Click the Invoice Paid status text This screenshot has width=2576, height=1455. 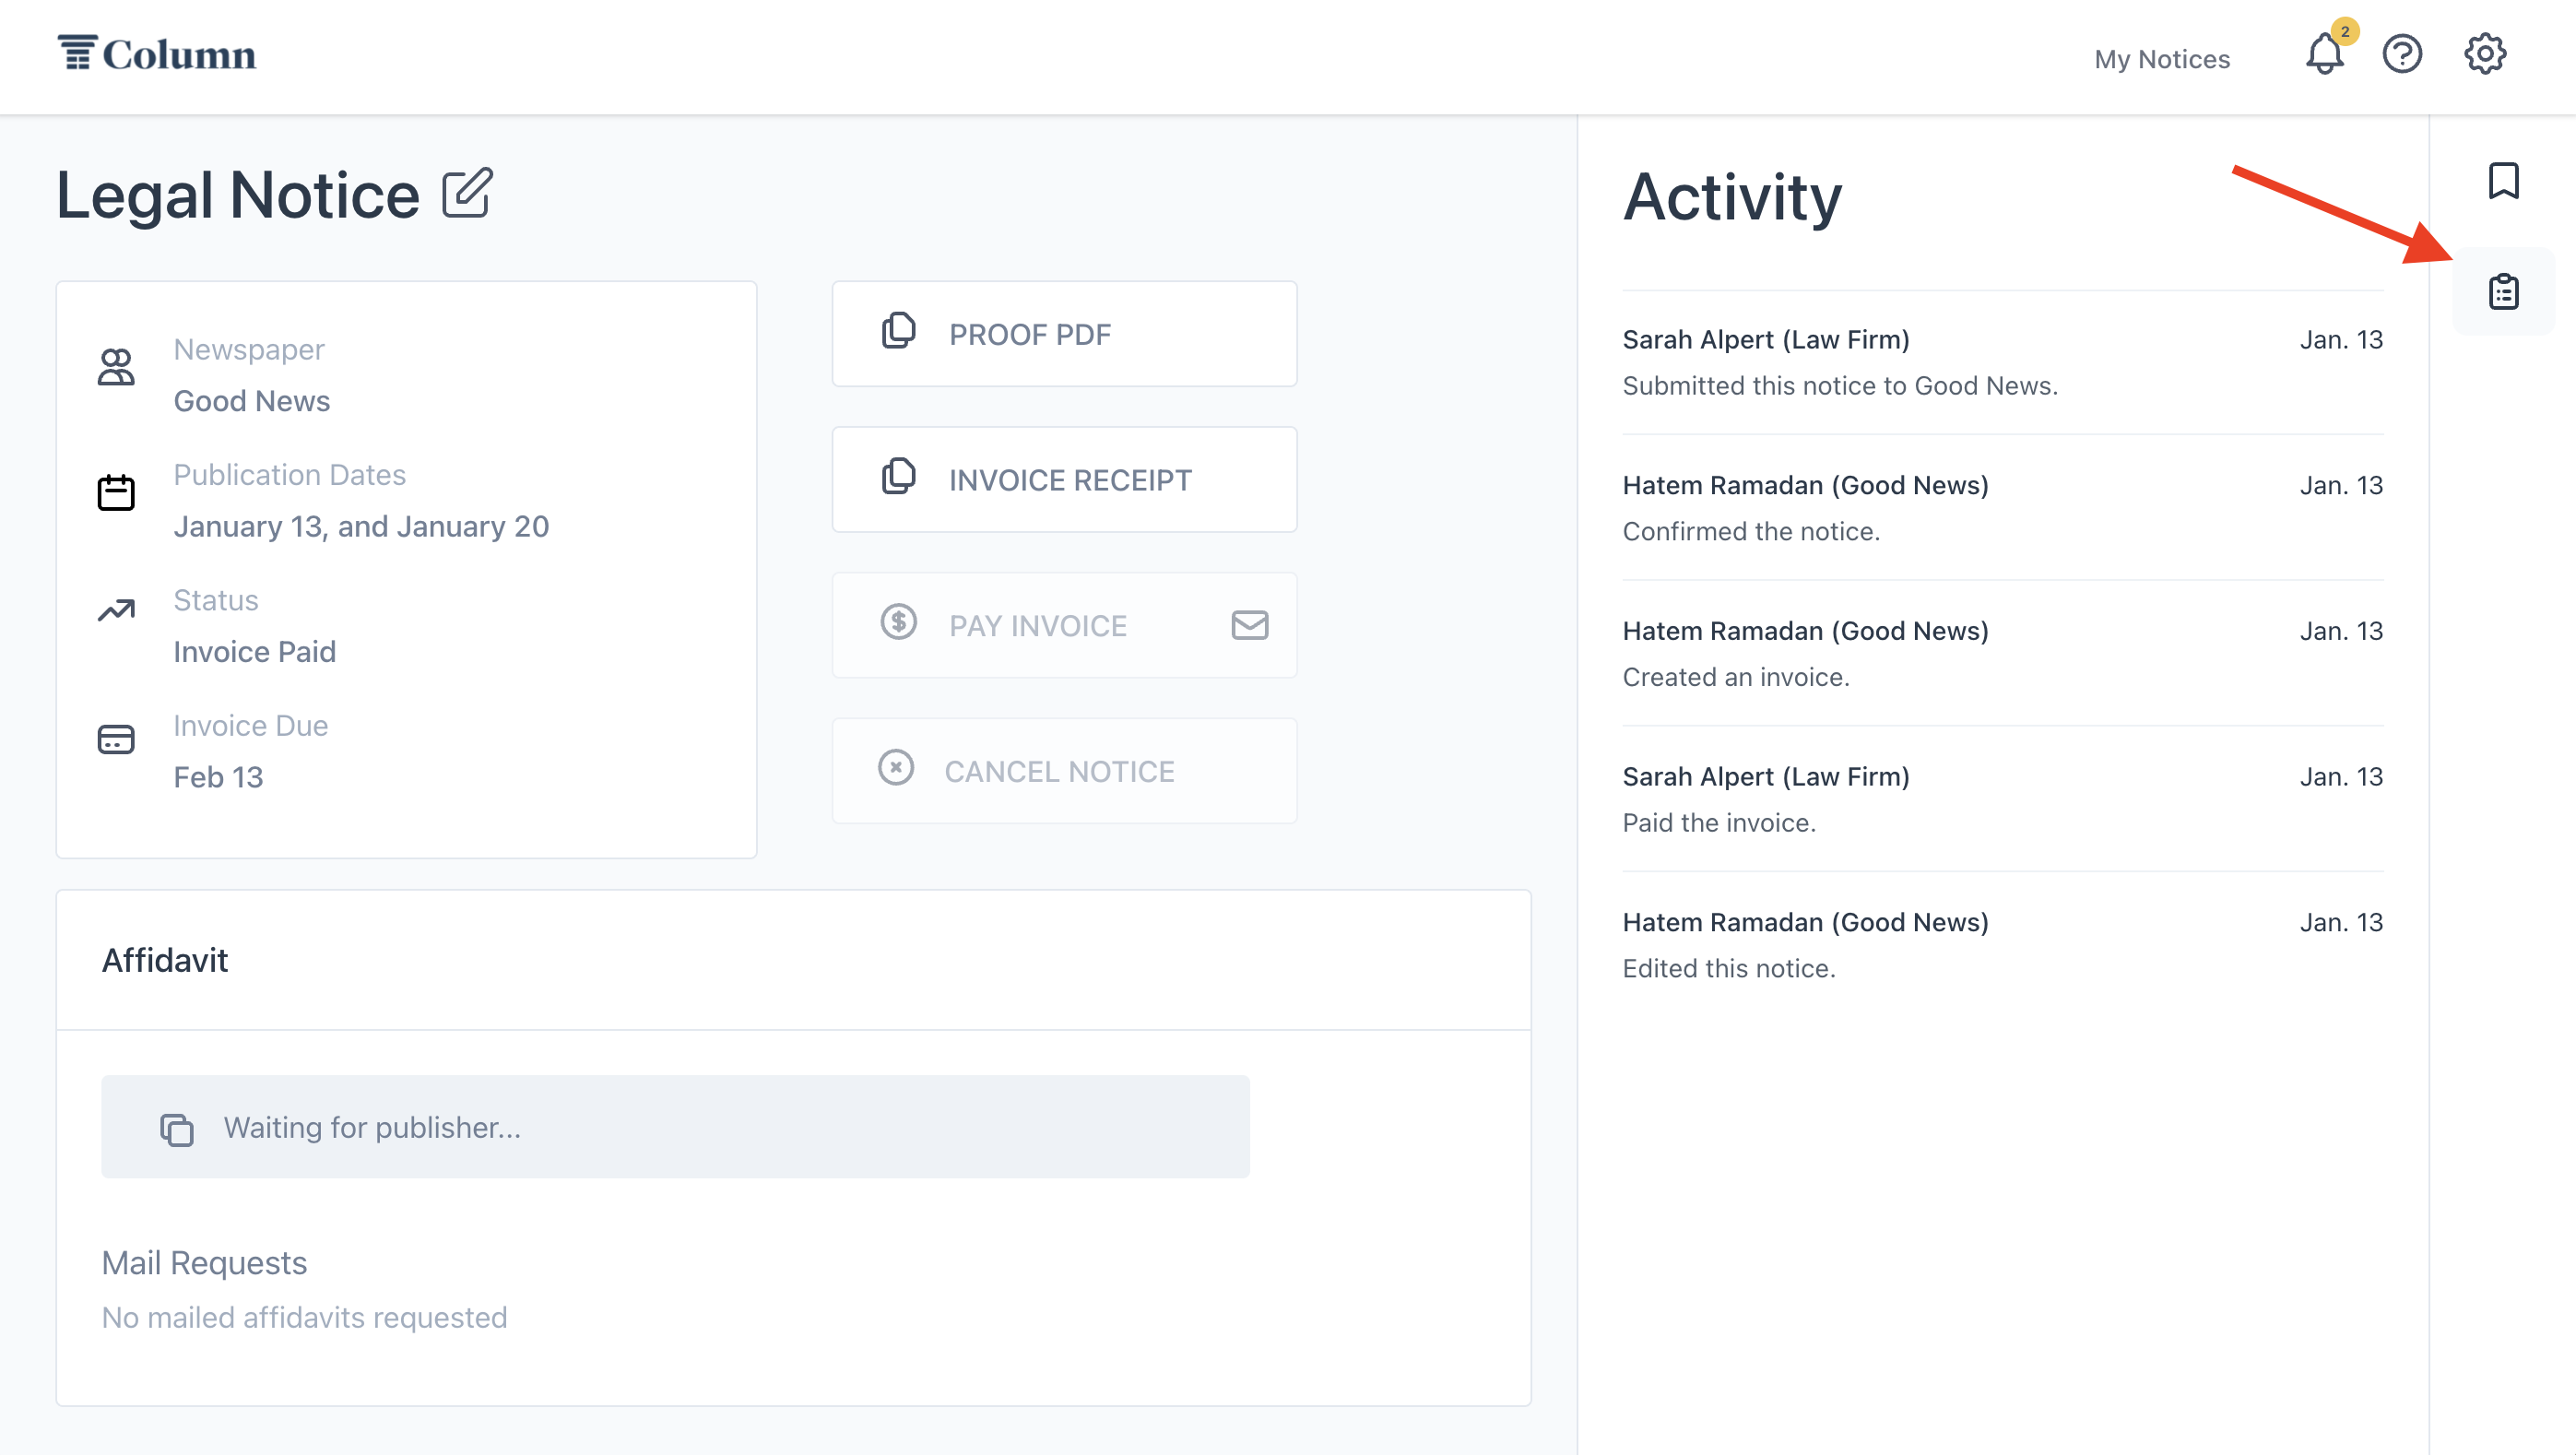[x=254, y=652]
